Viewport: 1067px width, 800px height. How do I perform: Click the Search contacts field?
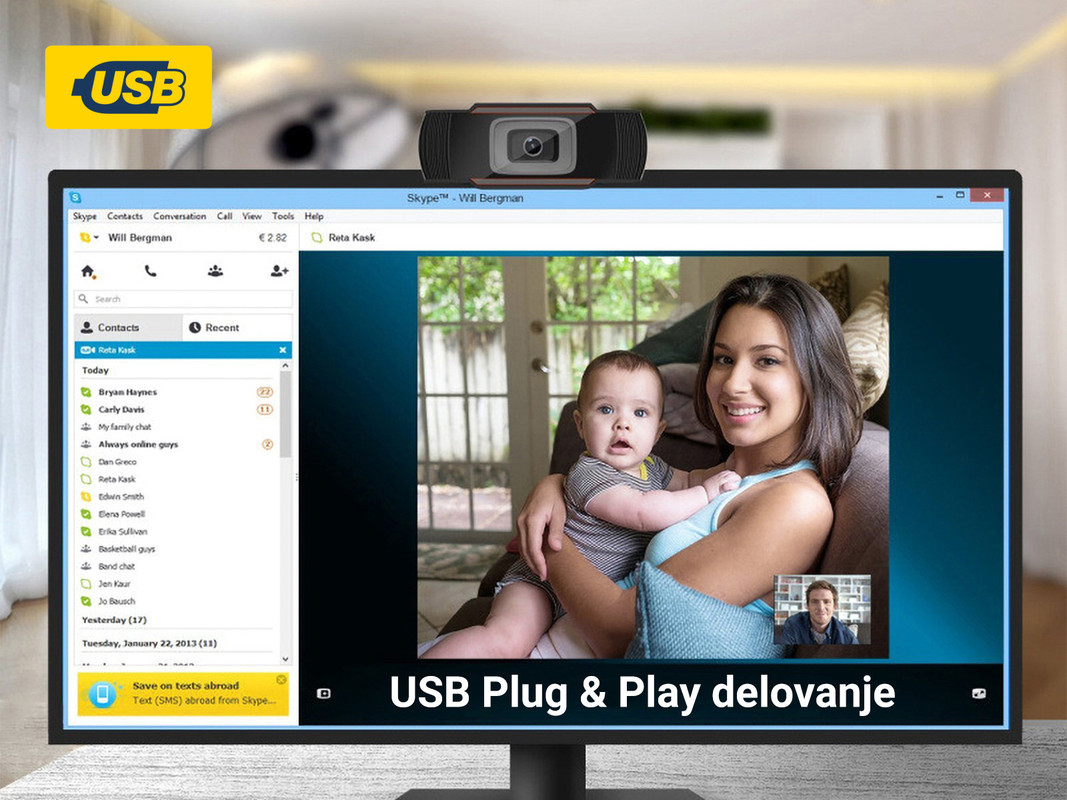183,299
